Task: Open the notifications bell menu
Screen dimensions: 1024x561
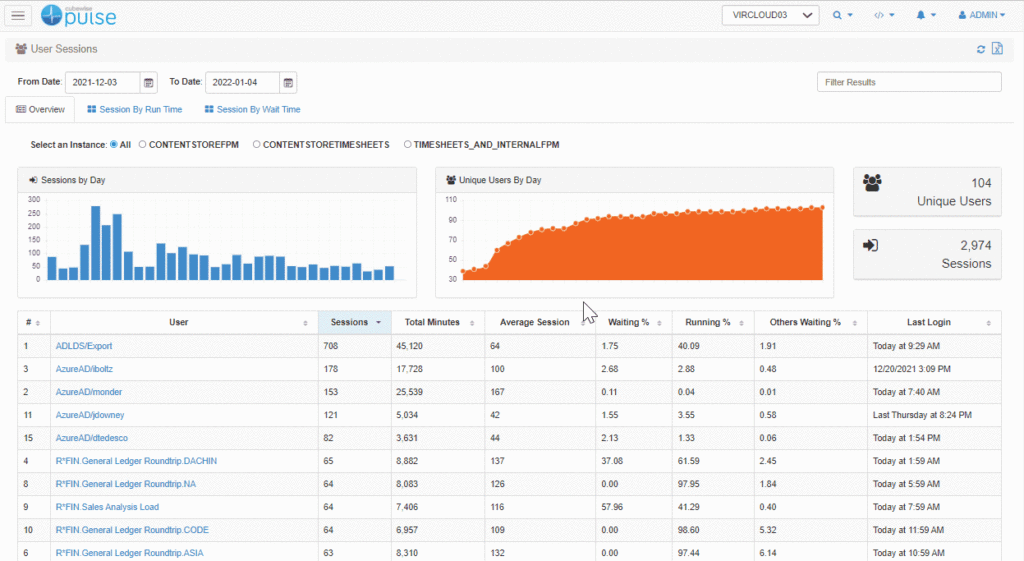Action: pyautogui.click(x=926, y=15)
